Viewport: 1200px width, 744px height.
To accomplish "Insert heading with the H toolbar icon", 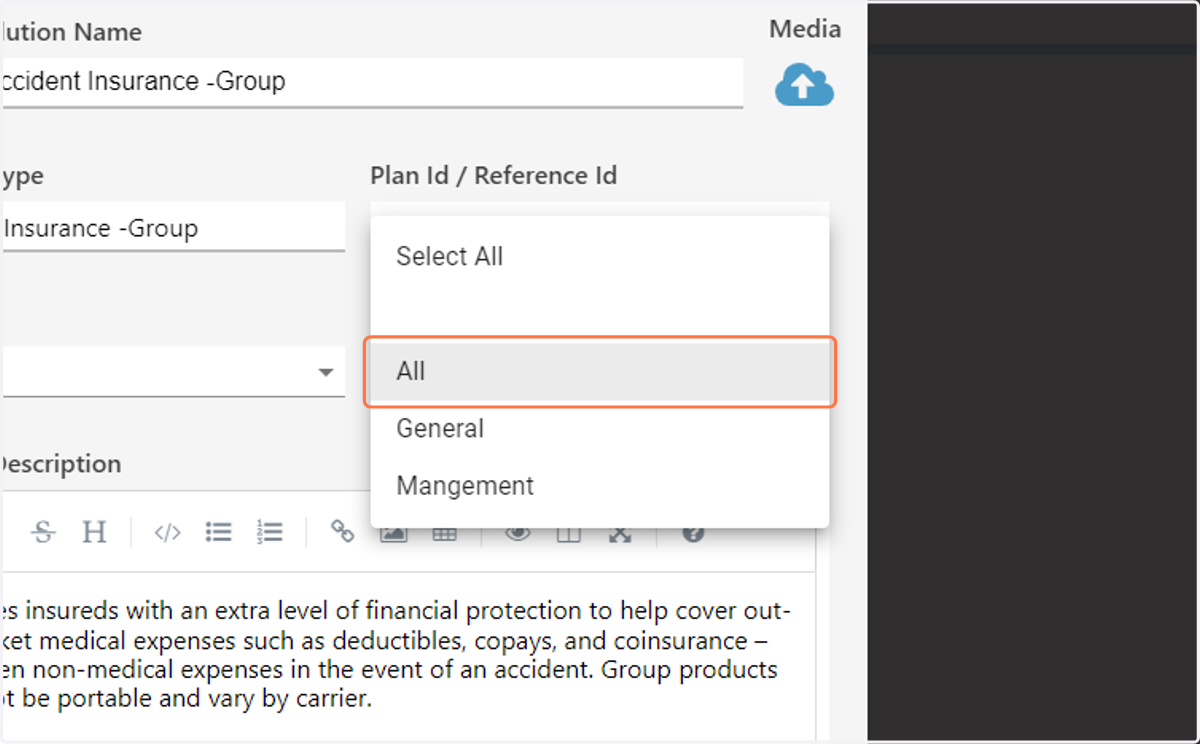I will click(x=94, y=532).
